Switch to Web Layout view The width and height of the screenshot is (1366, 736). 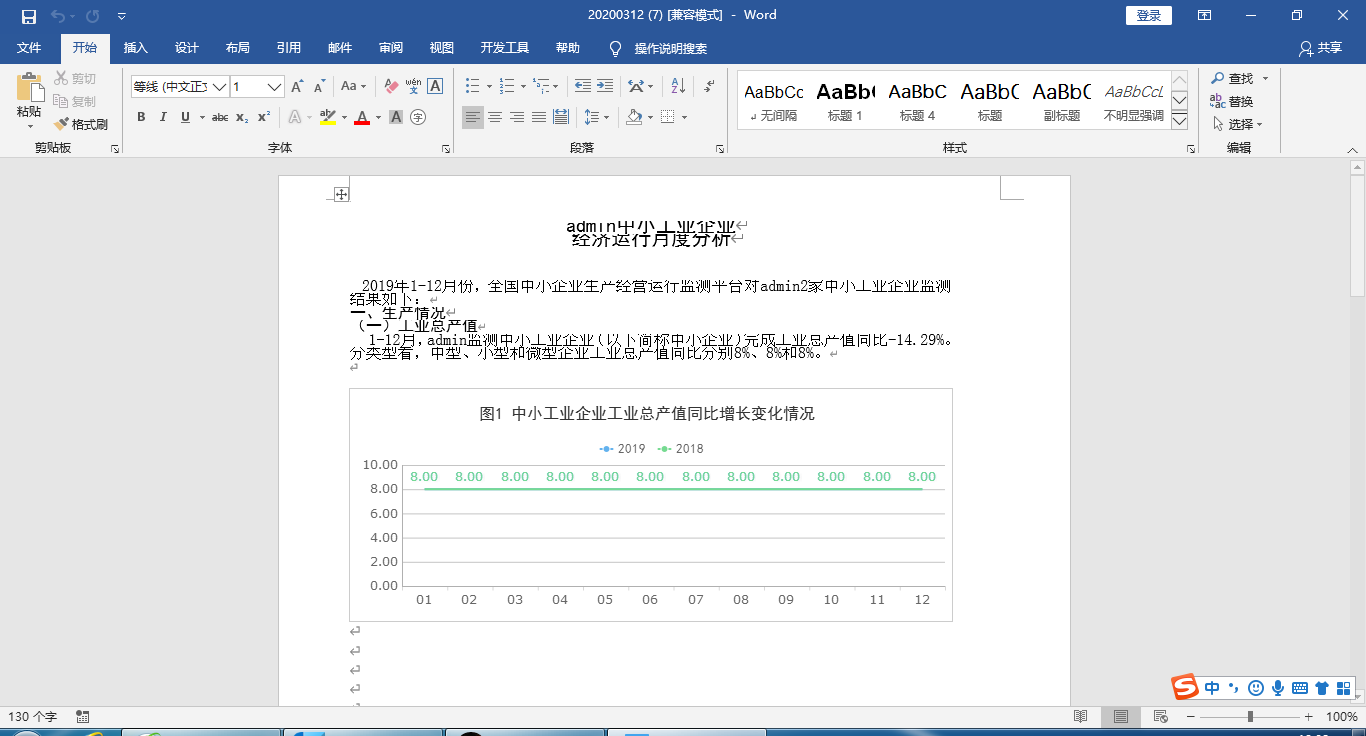coord(1160,717)
